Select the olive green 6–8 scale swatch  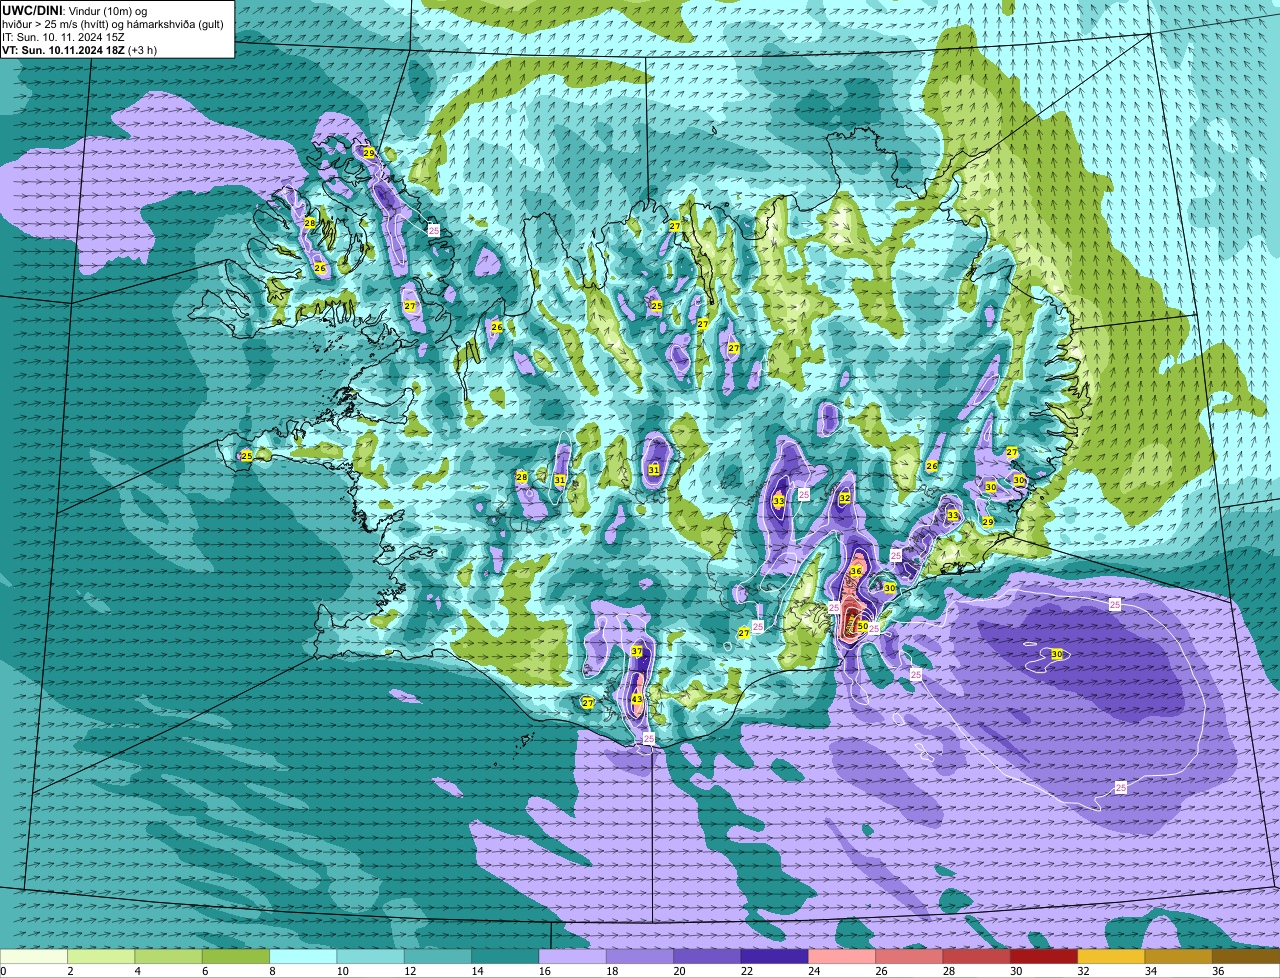tap(236, 956)
